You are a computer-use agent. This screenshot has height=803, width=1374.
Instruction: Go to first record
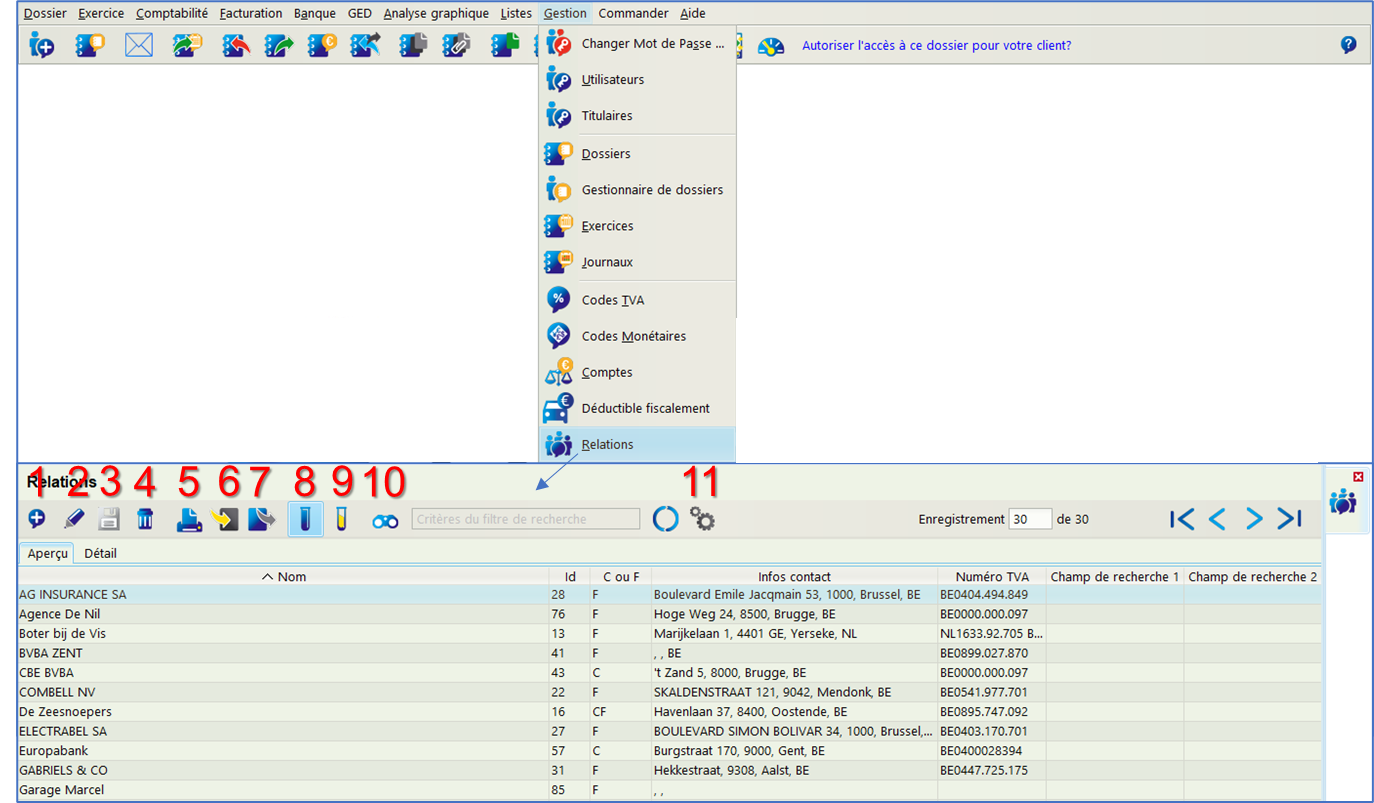click(1182, 519)
